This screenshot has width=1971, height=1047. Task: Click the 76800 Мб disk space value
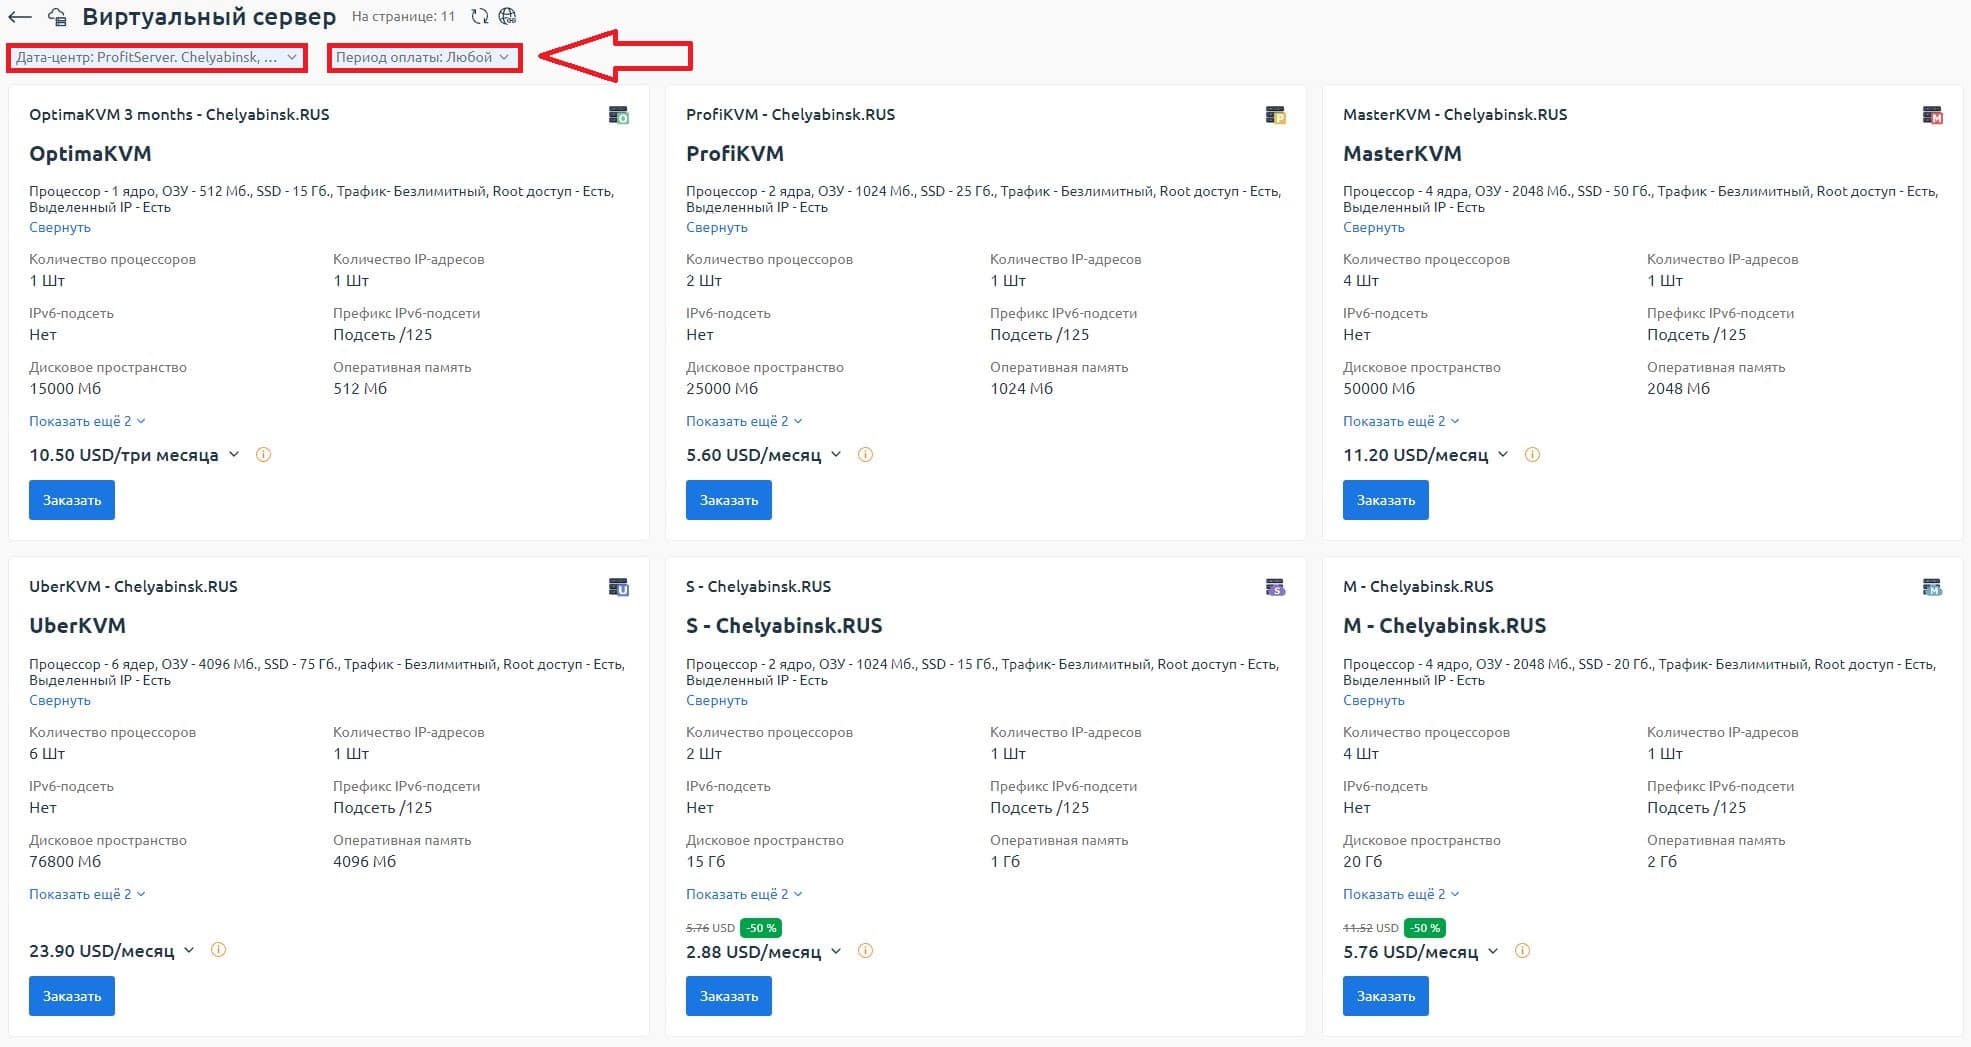pos(65,862)
